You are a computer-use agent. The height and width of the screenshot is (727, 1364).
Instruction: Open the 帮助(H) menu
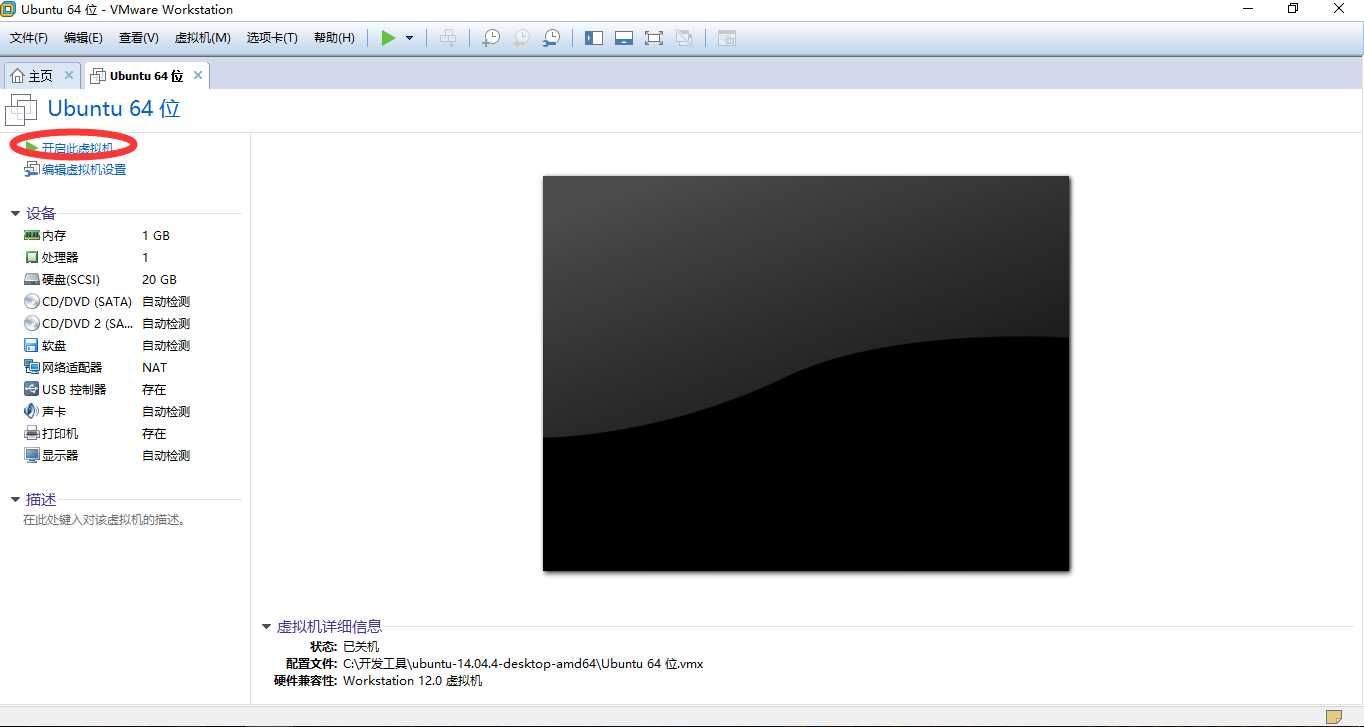pos(334,38)
